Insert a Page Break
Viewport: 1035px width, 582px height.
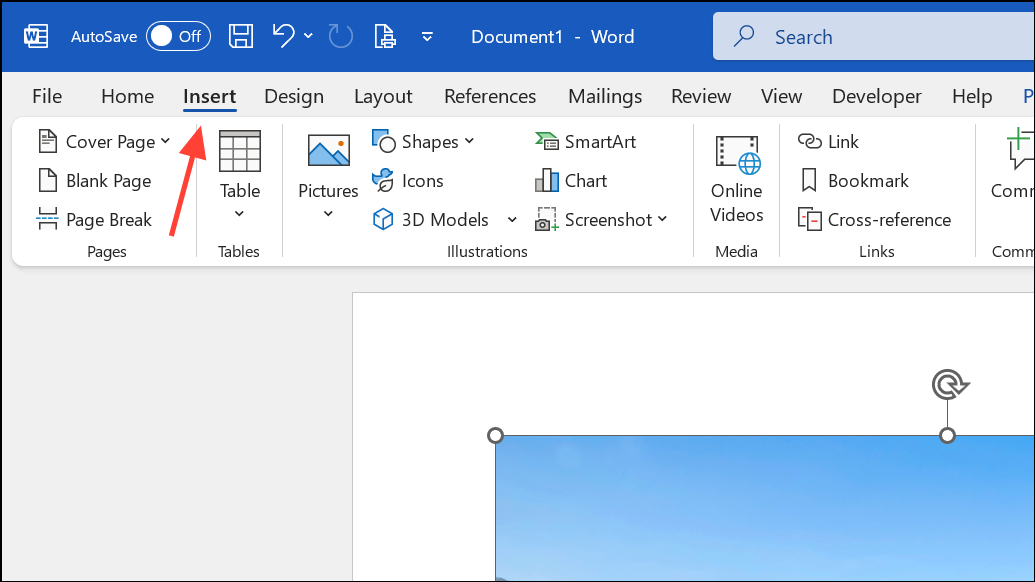(94, 220)
